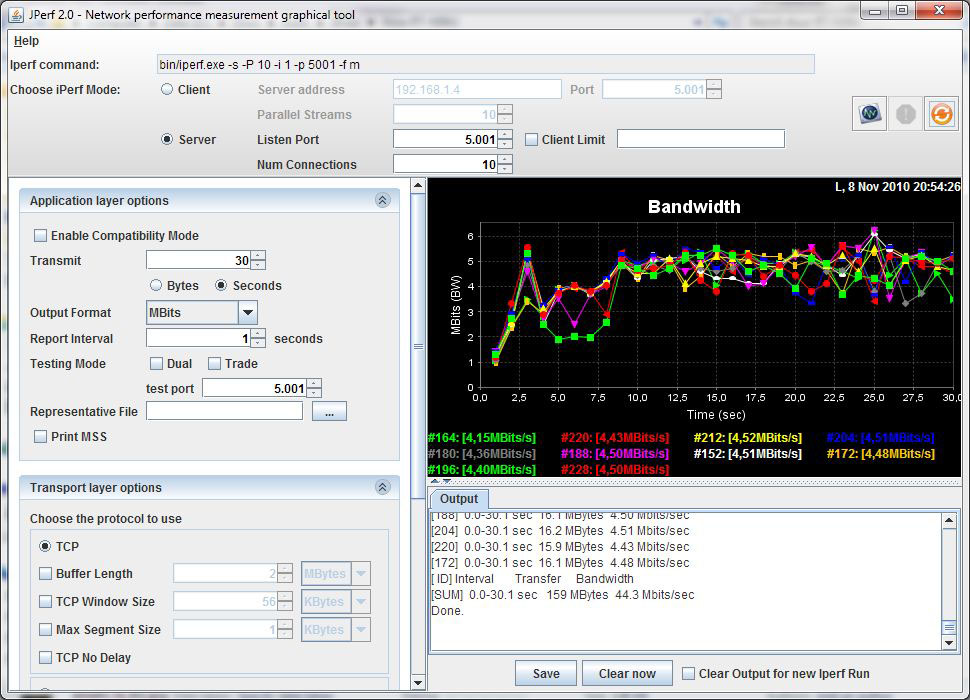The height and width of the screenshot is (700, 970).
Task: Collapse Application layer options with chevron icon
Action: (x=382, y=201)
